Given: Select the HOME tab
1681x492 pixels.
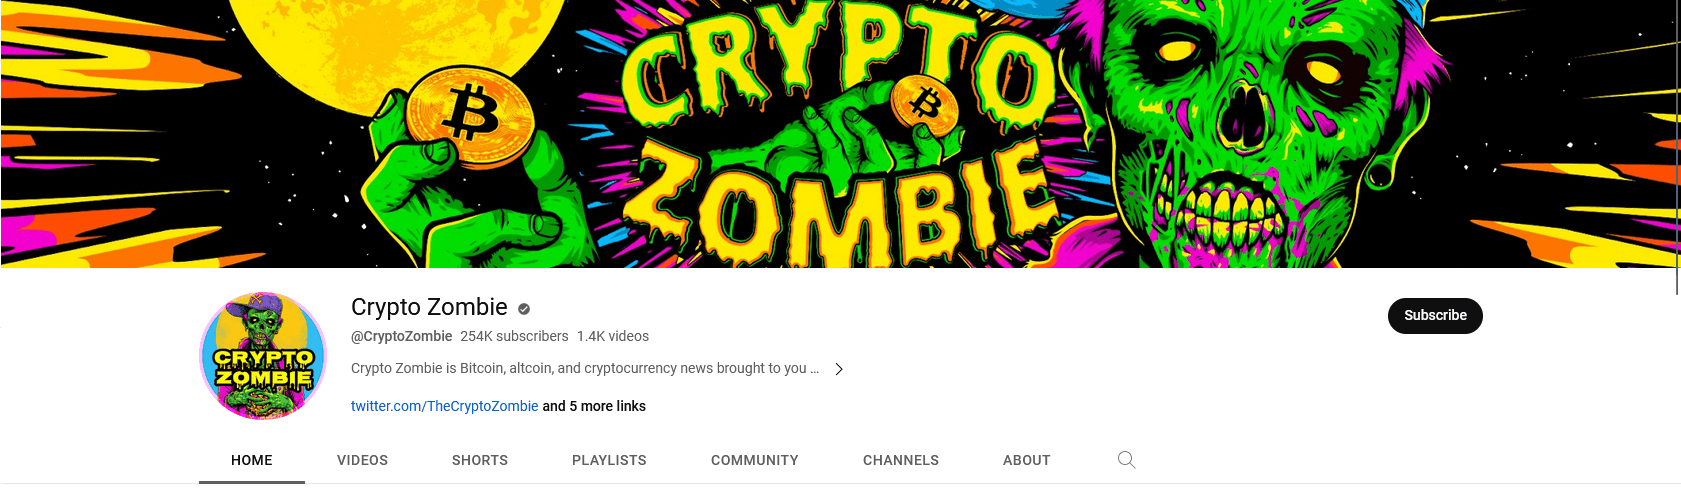Looking at the screenshot, I should 252,460.
